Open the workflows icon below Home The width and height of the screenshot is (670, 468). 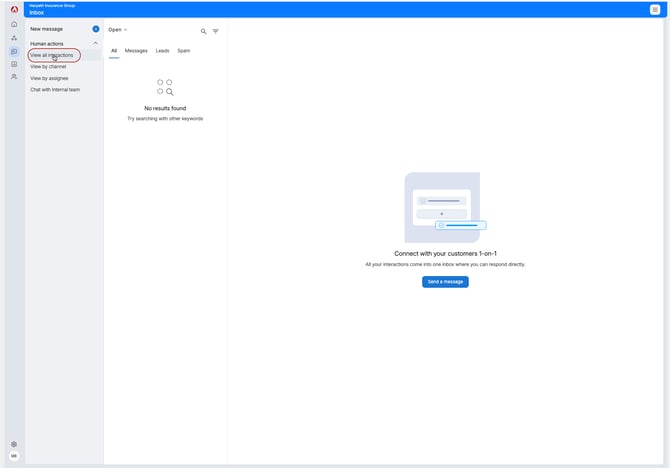[x=14, y=38]
